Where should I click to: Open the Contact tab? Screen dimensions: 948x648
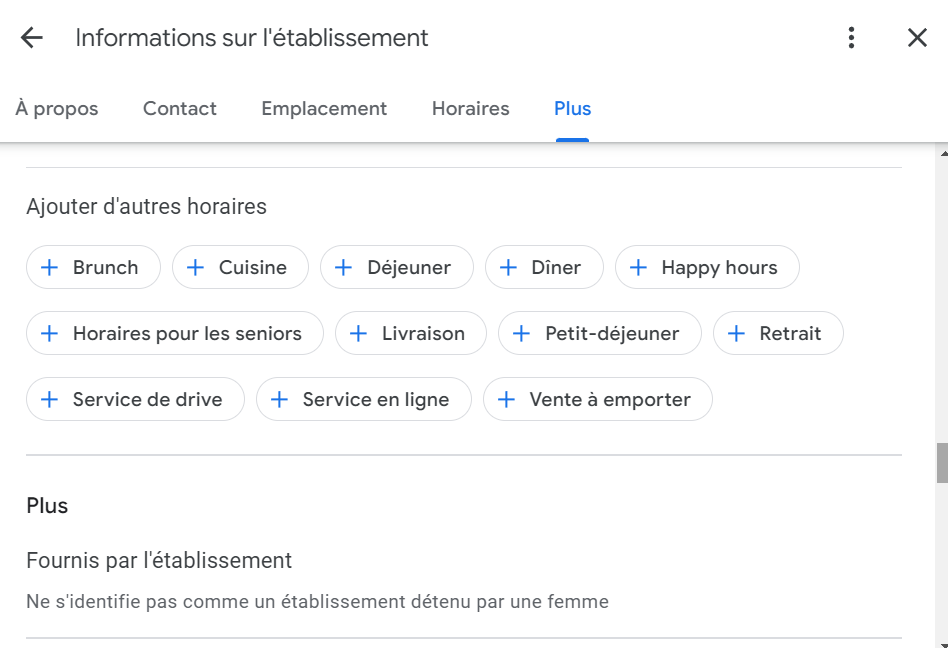click(x=180, y=109)
